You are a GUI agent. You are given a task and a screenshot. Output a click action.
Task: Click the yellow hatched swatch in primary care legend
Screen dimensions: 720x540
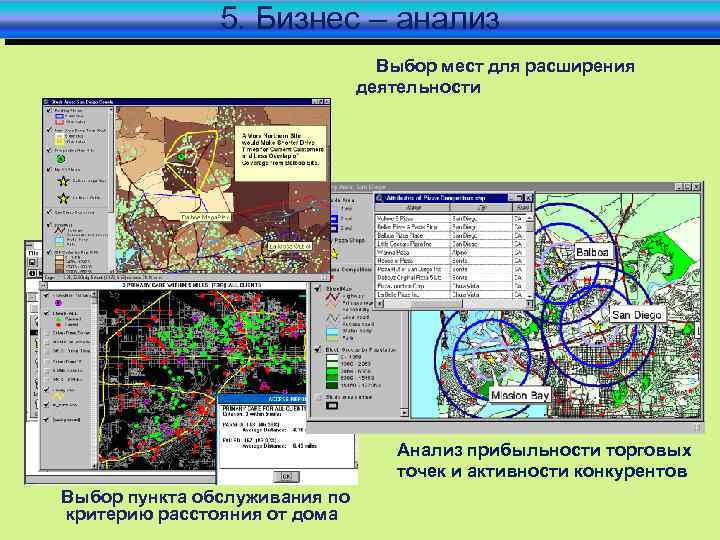point(58,396)
